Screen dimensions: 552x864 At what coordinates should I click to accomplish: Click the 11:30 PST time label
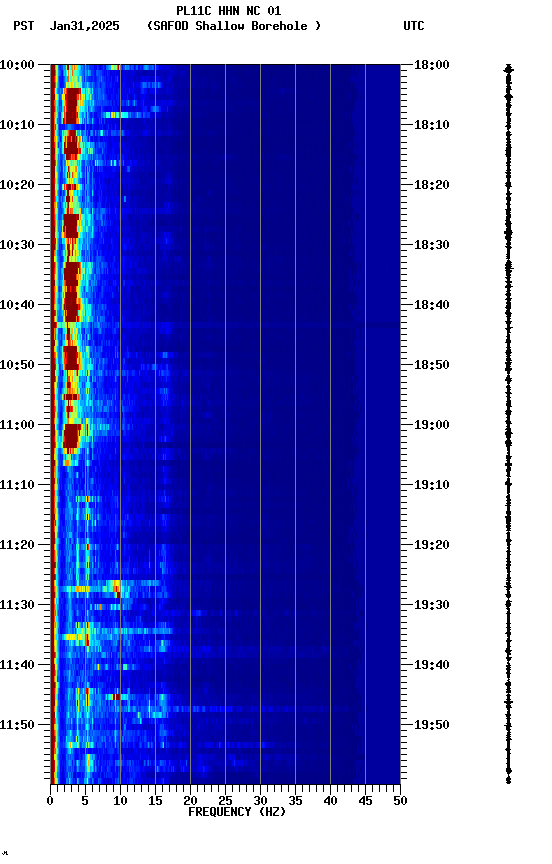pos(17,606)
